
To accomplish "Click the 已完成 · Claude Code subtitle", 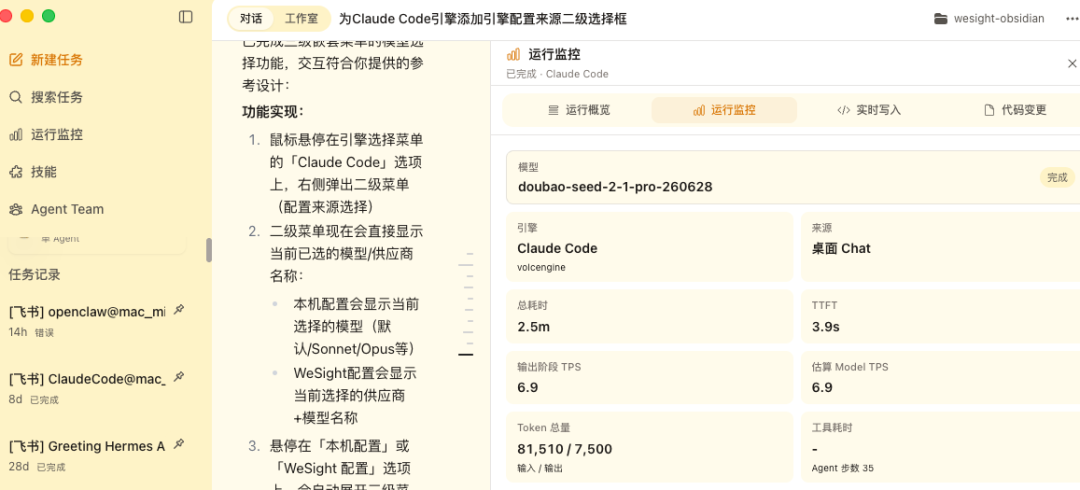I will point(557,74).
